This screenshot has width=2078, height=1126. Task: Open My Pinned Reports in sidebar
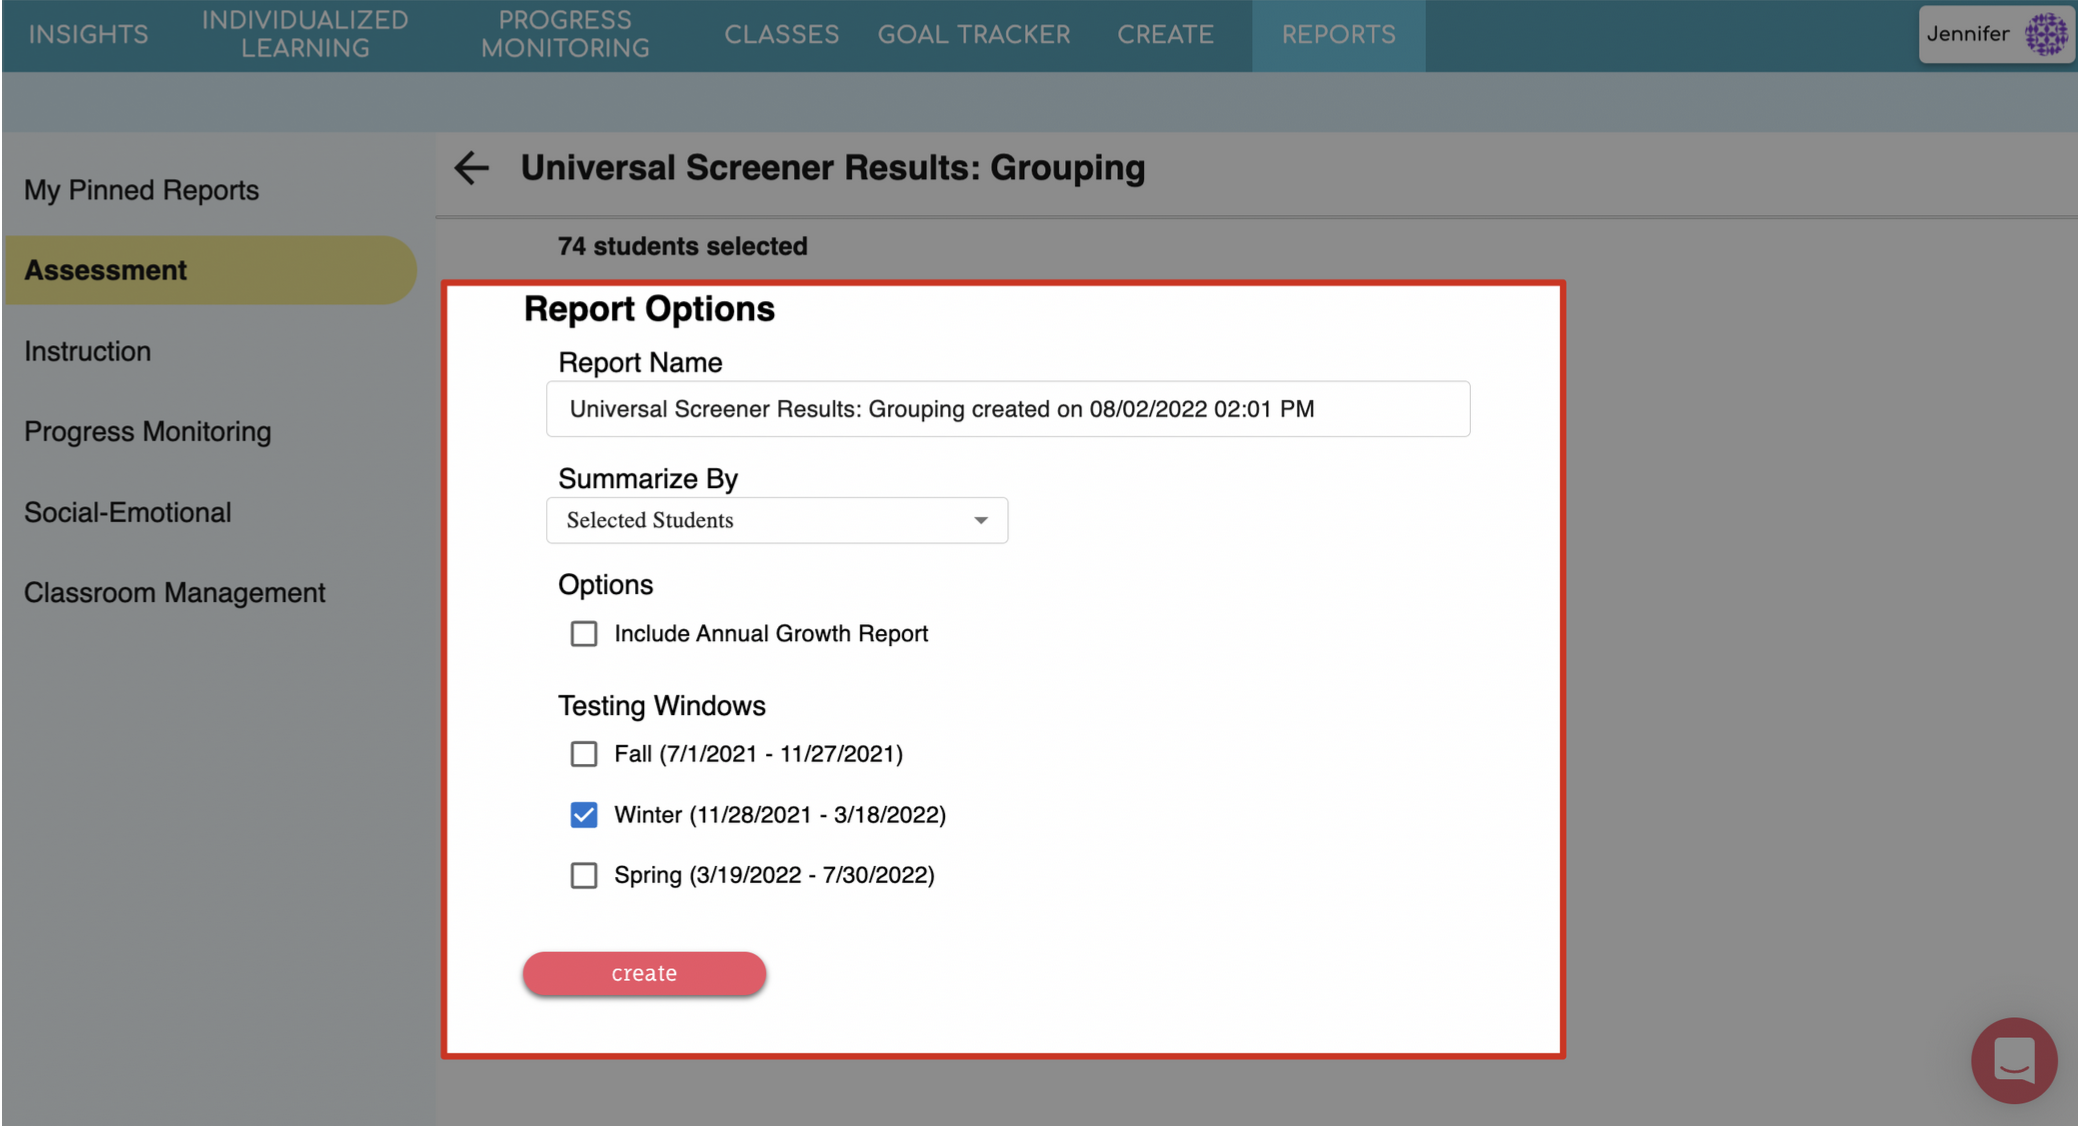tap(141, 190)
